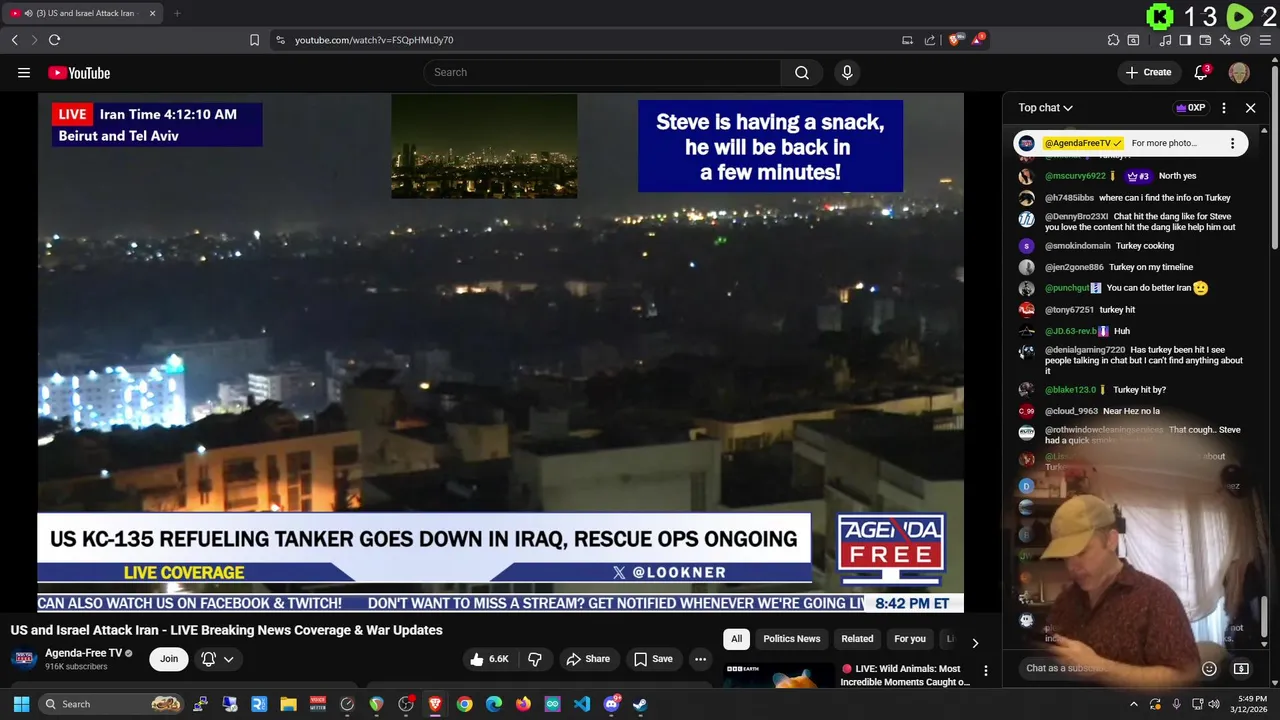1280x720 pixels.
Task: Close the live chat panel
Action: [1250, 108]
